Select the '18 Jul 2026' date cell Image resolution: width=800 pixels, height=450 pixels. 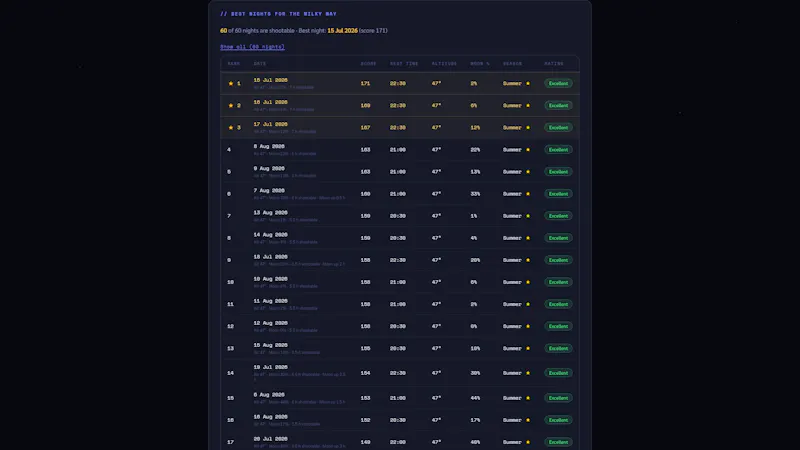click(270, 257)
